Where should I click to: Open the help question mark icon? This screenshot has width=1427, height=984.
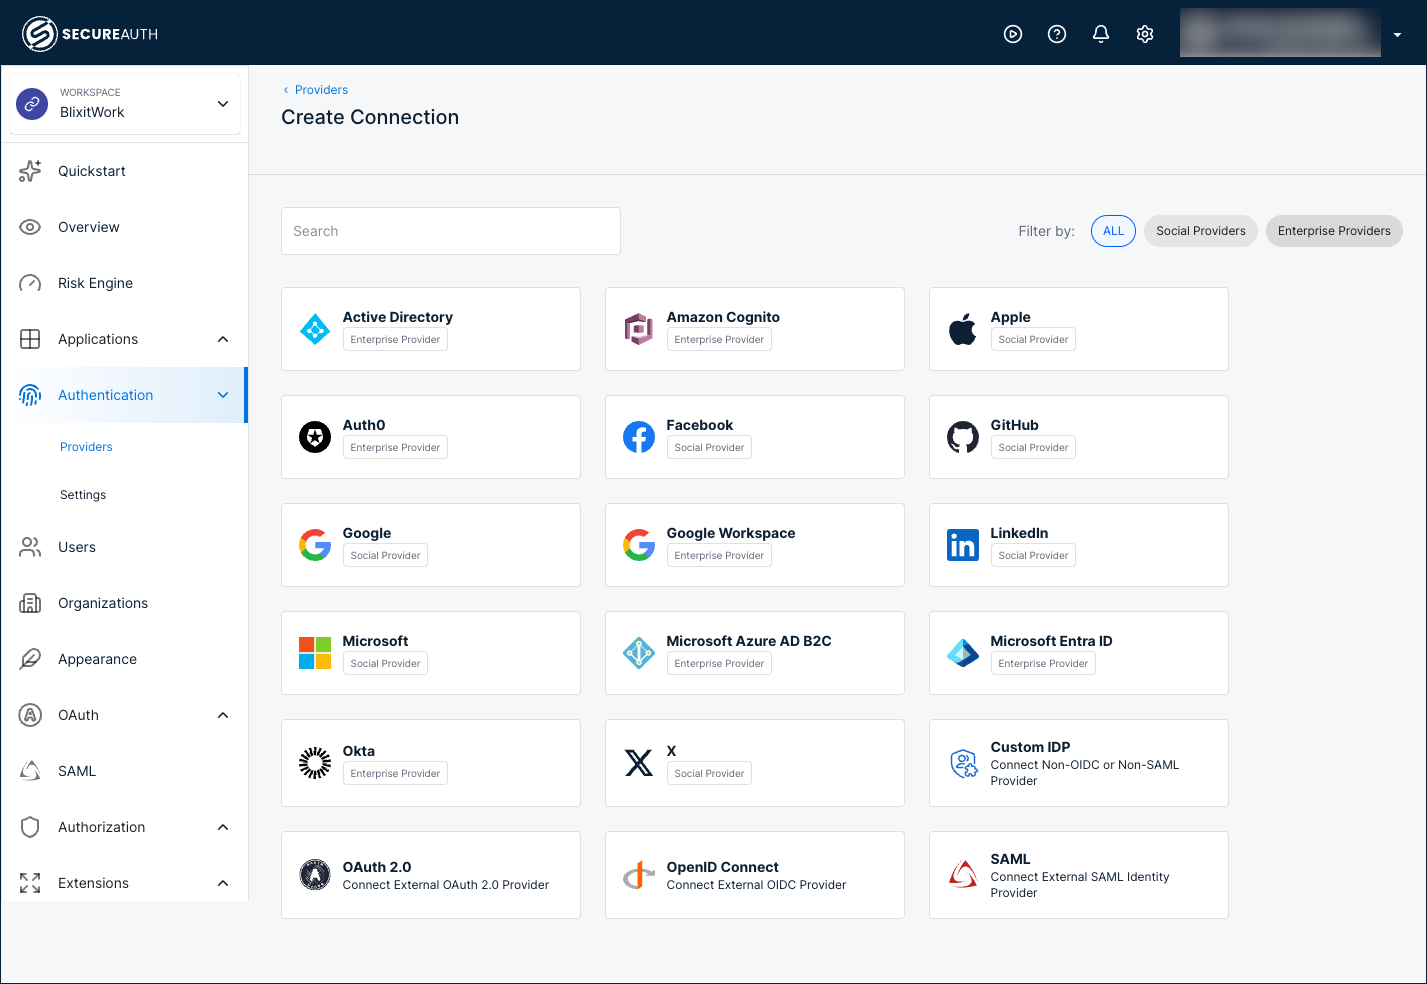1057,34
